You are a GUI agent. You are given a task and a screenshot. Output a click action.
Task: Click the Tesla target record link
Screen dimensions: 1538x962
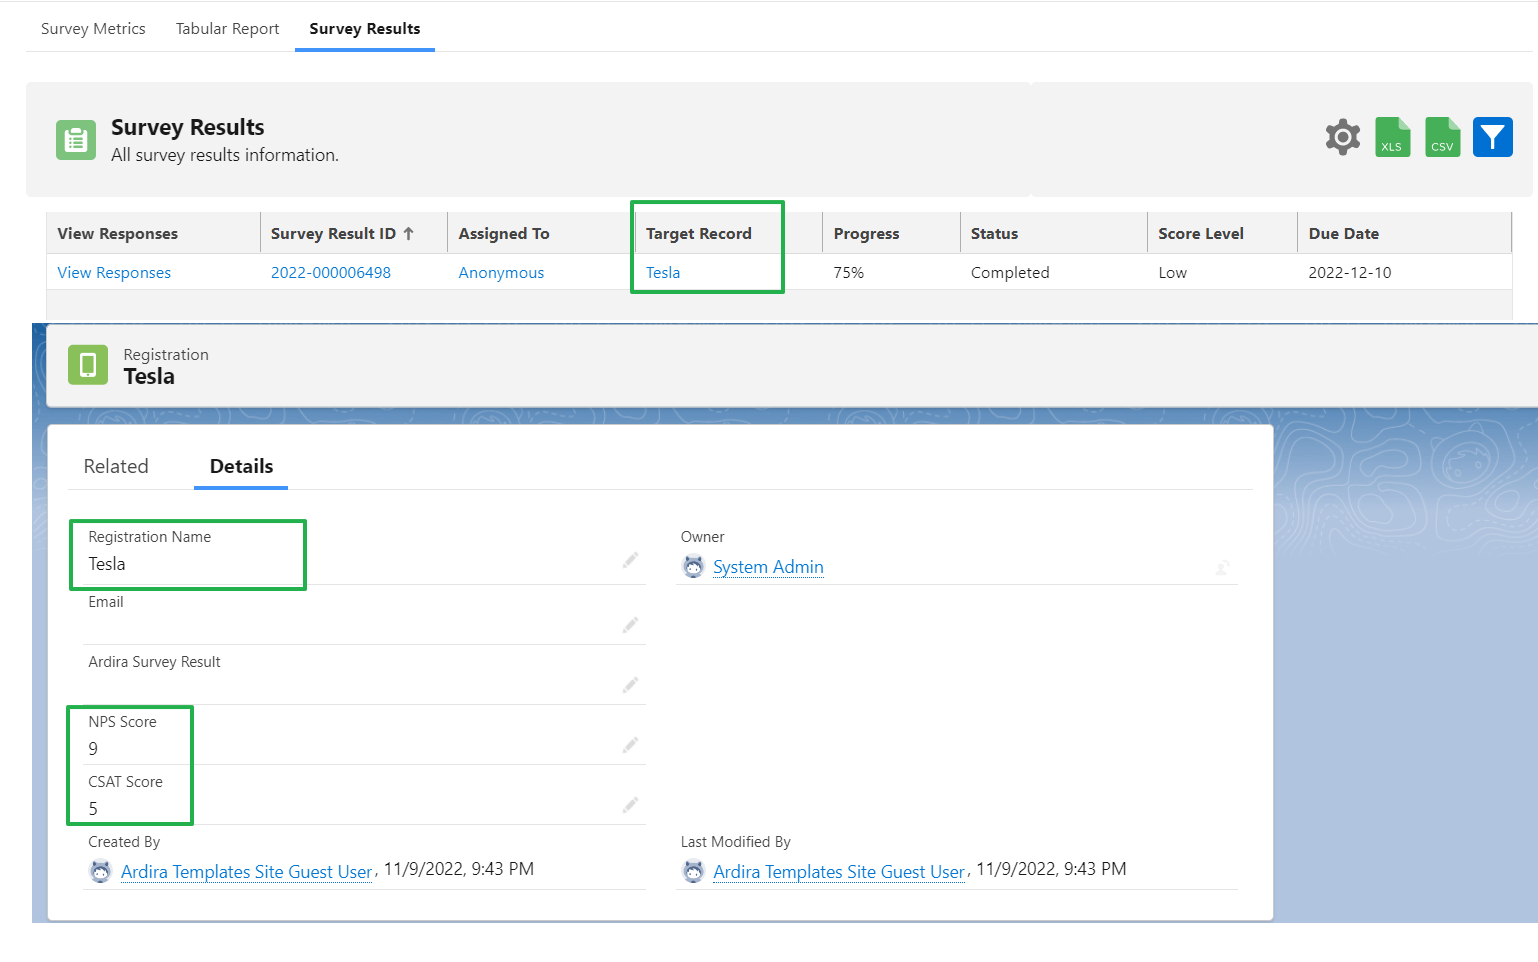click(663, 272)
